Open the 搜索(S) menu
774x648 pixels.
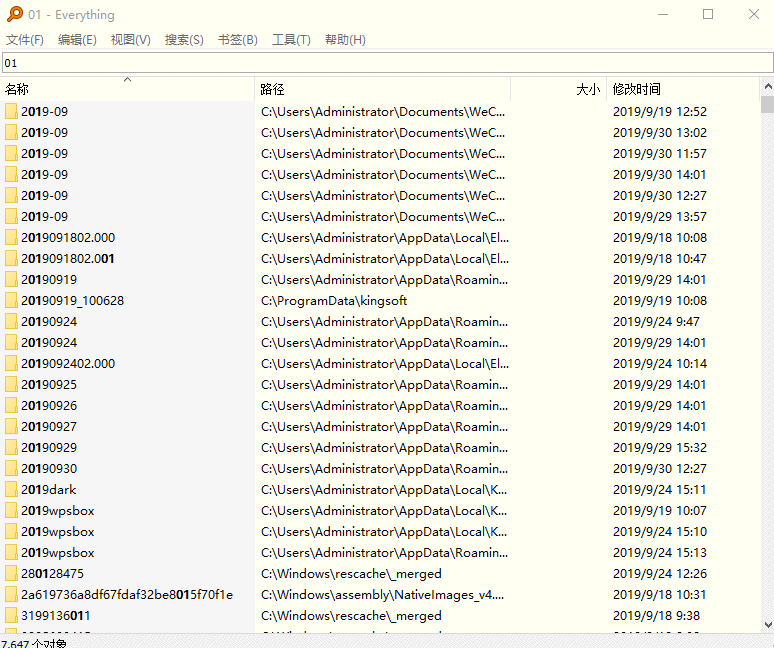[x=184, y=40]
